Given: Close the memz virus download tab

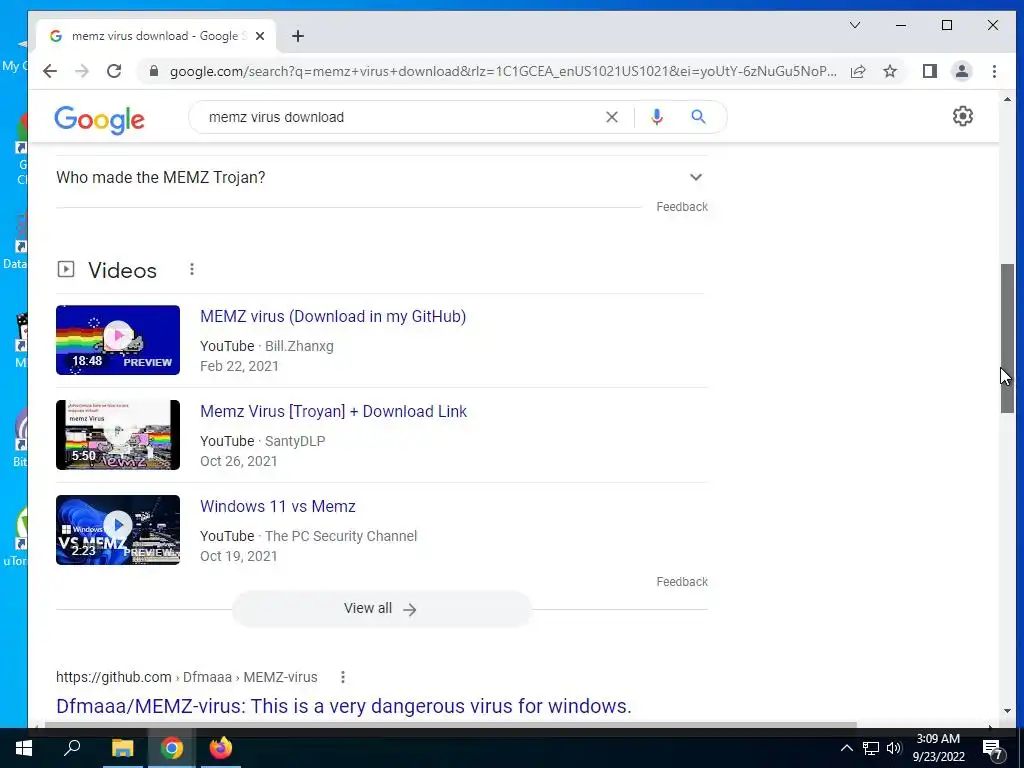Looking at the screenshot, I should pos(260,36).
